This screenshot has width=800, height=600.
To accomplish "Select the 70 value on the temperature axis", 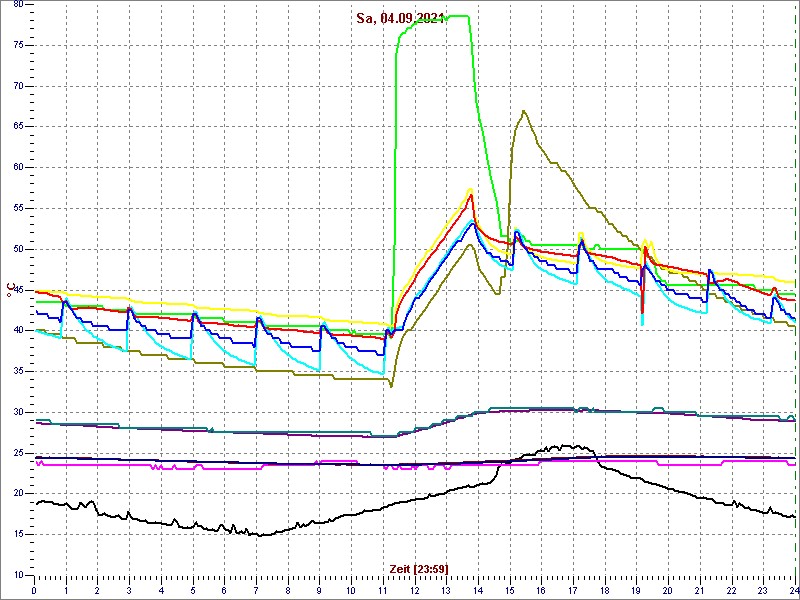I will 18,86.
